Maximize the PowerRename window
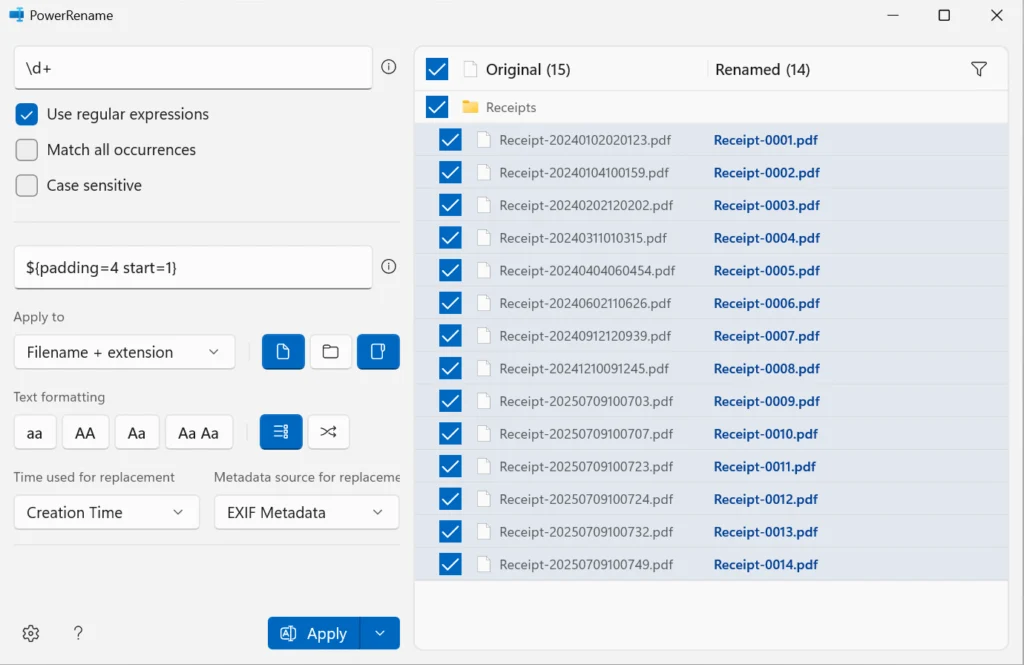Viewport: 1024px width, 665px height. pos(944,15)
